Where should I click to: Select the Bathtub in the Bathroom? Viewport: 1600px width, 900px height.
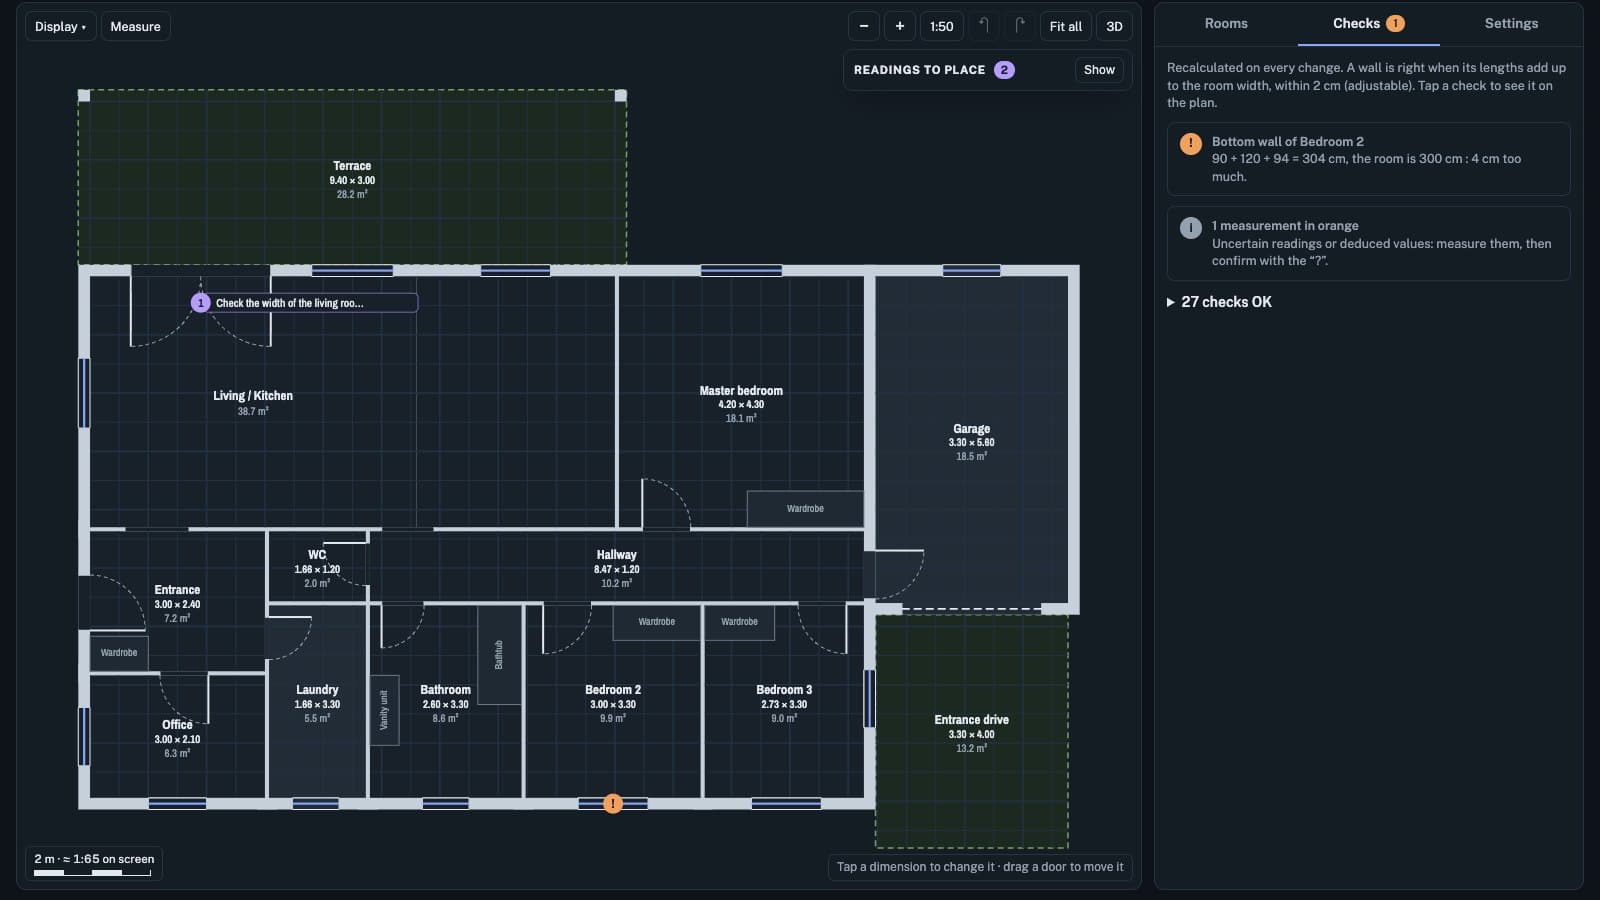pyautogui.click(x=499, y=655)
